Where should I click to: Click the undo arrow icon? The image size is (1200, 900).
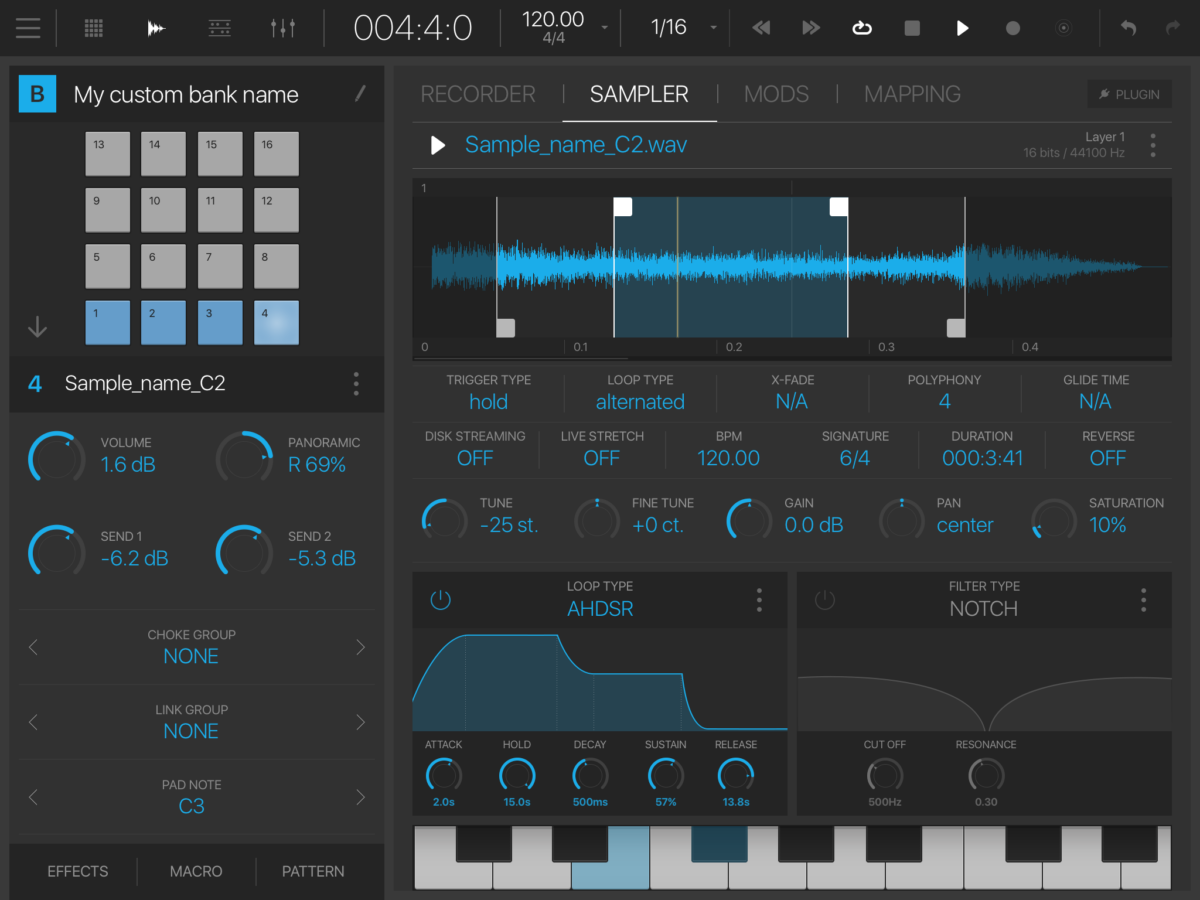(x=1128, y=28)
